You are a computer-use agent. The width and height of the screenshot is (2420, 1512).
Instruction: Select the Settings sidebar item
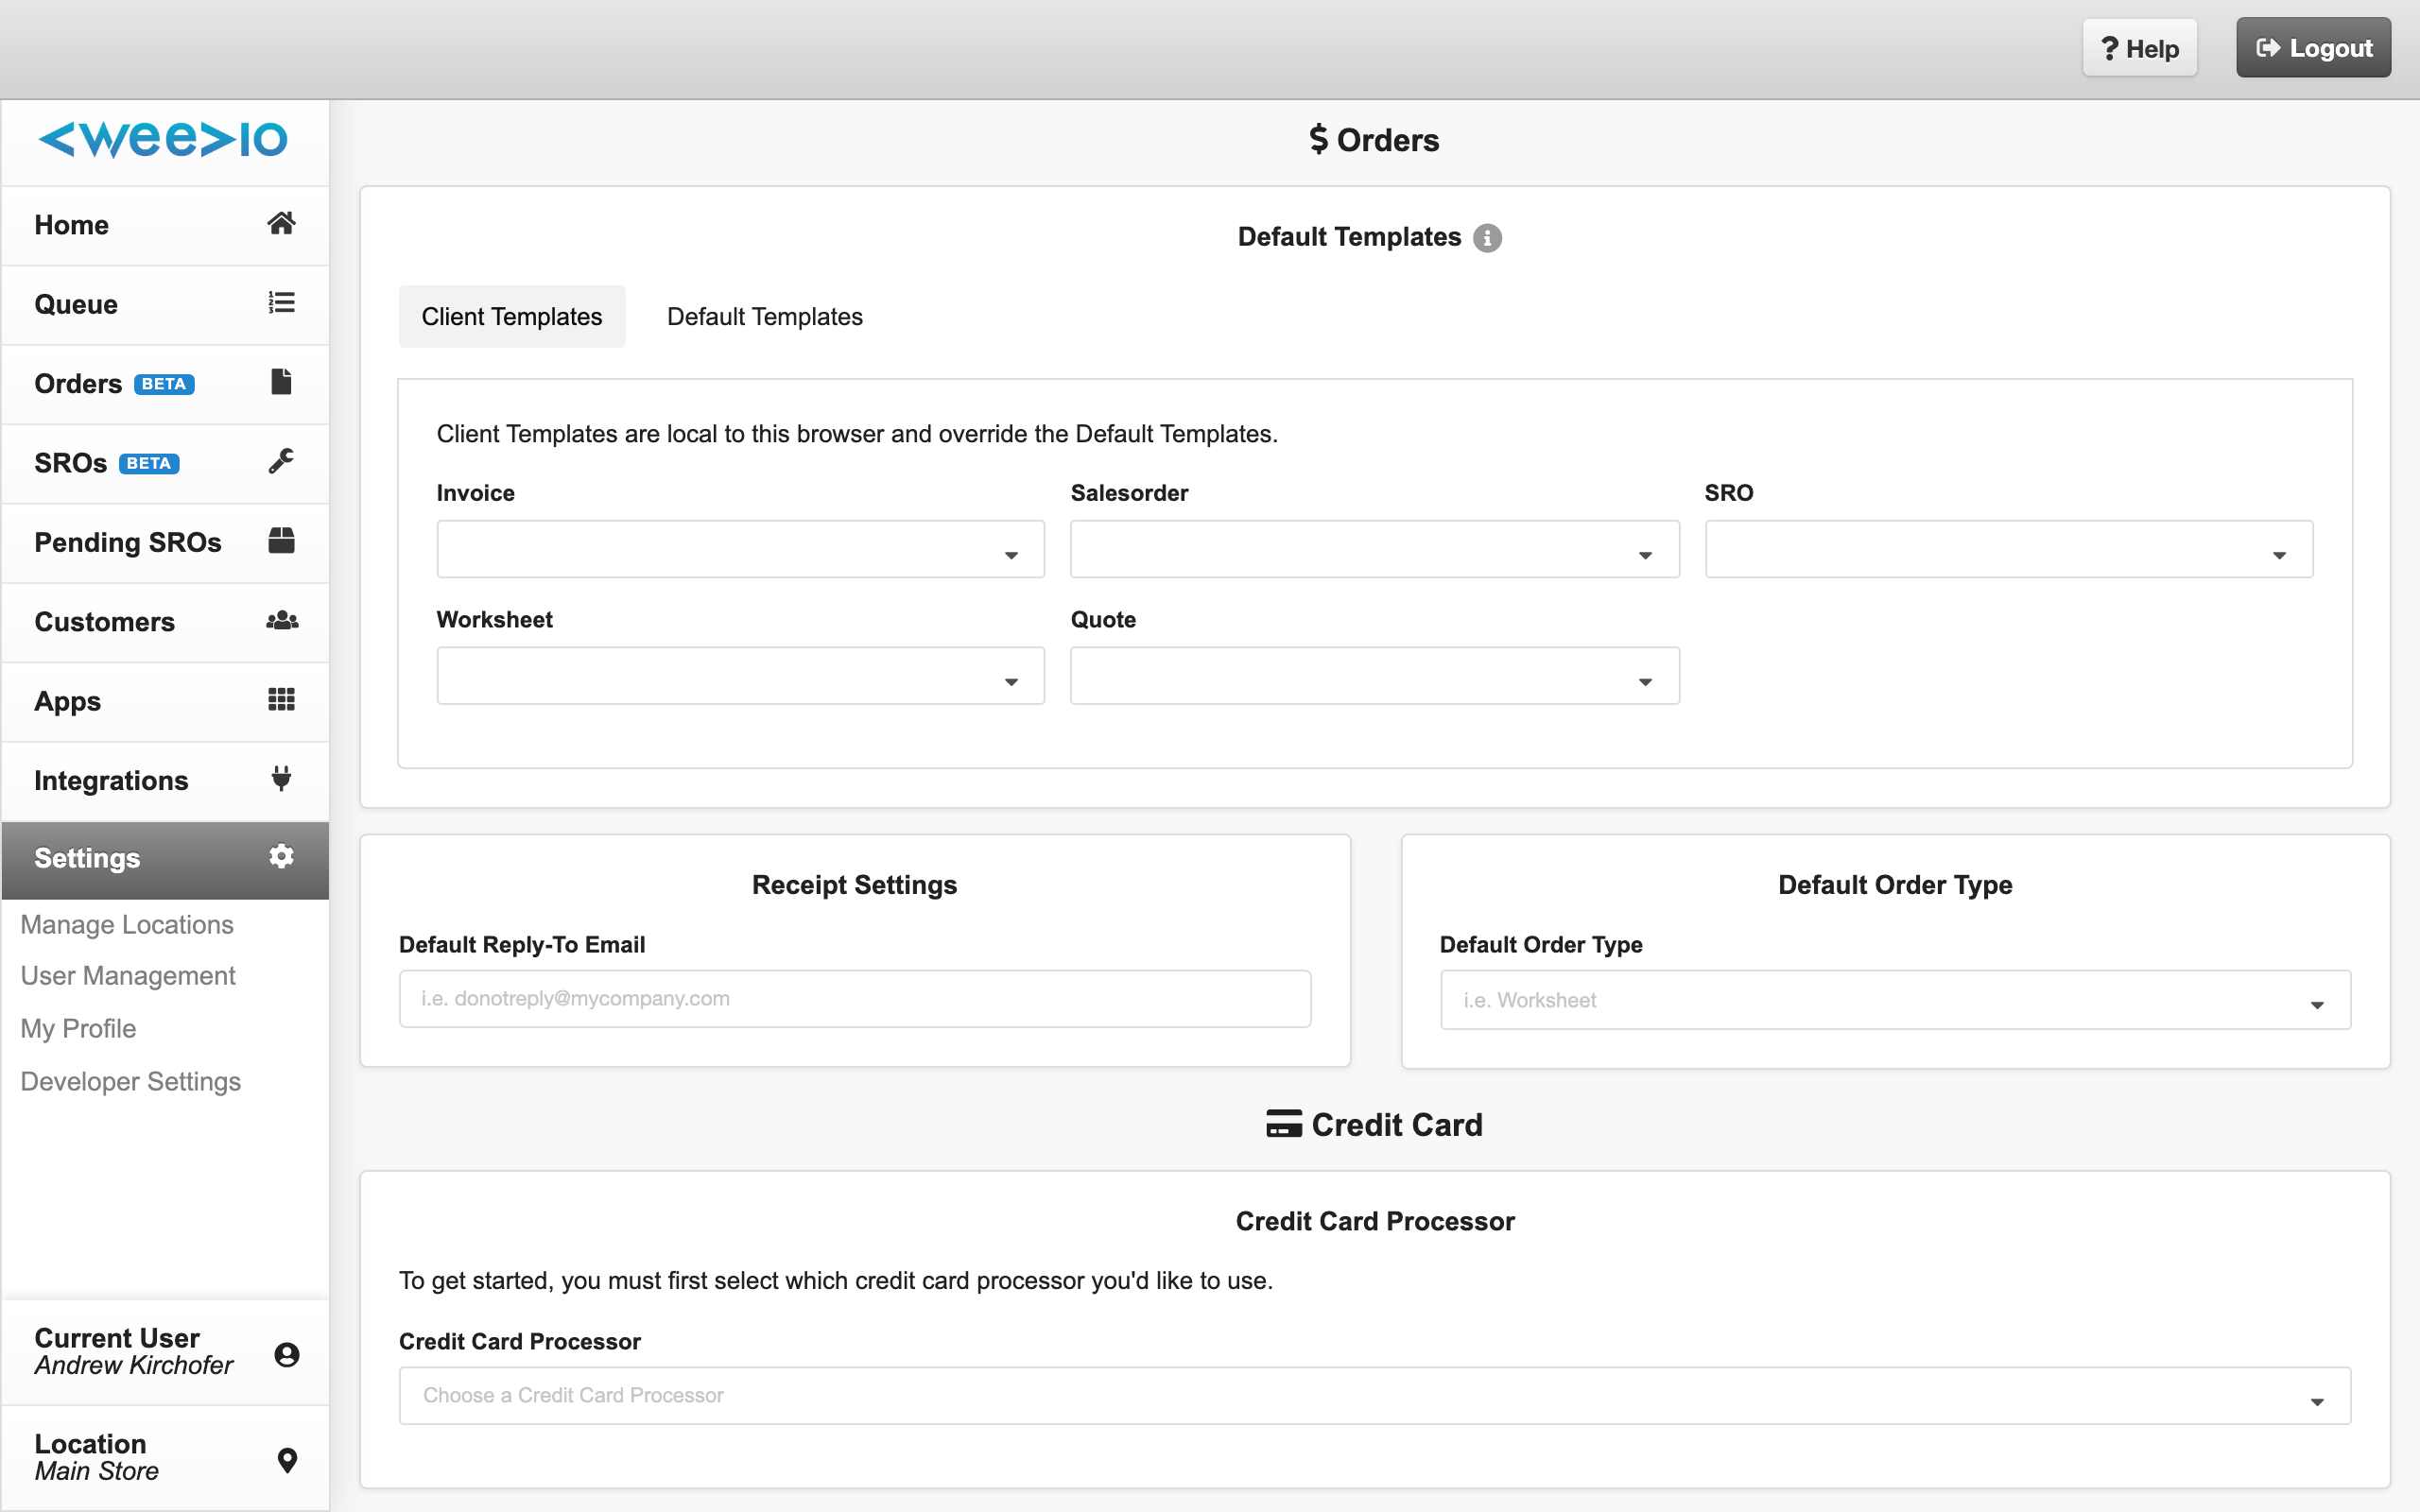(165, 859)
